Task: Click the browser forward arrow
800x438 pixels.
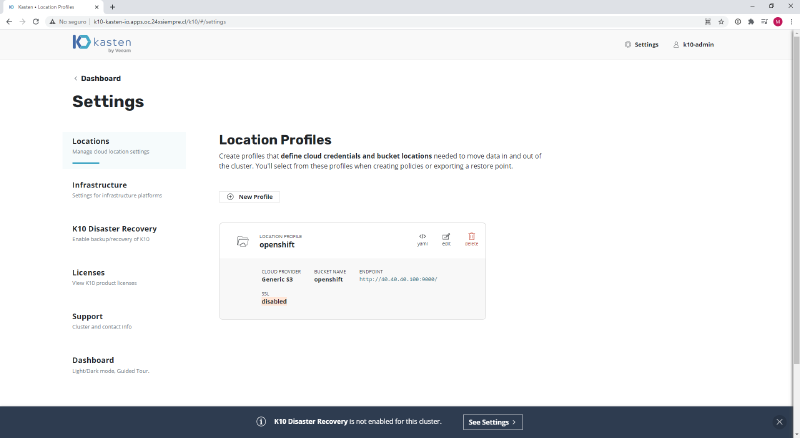Action: pyautogui.click(x=22, y=21)
